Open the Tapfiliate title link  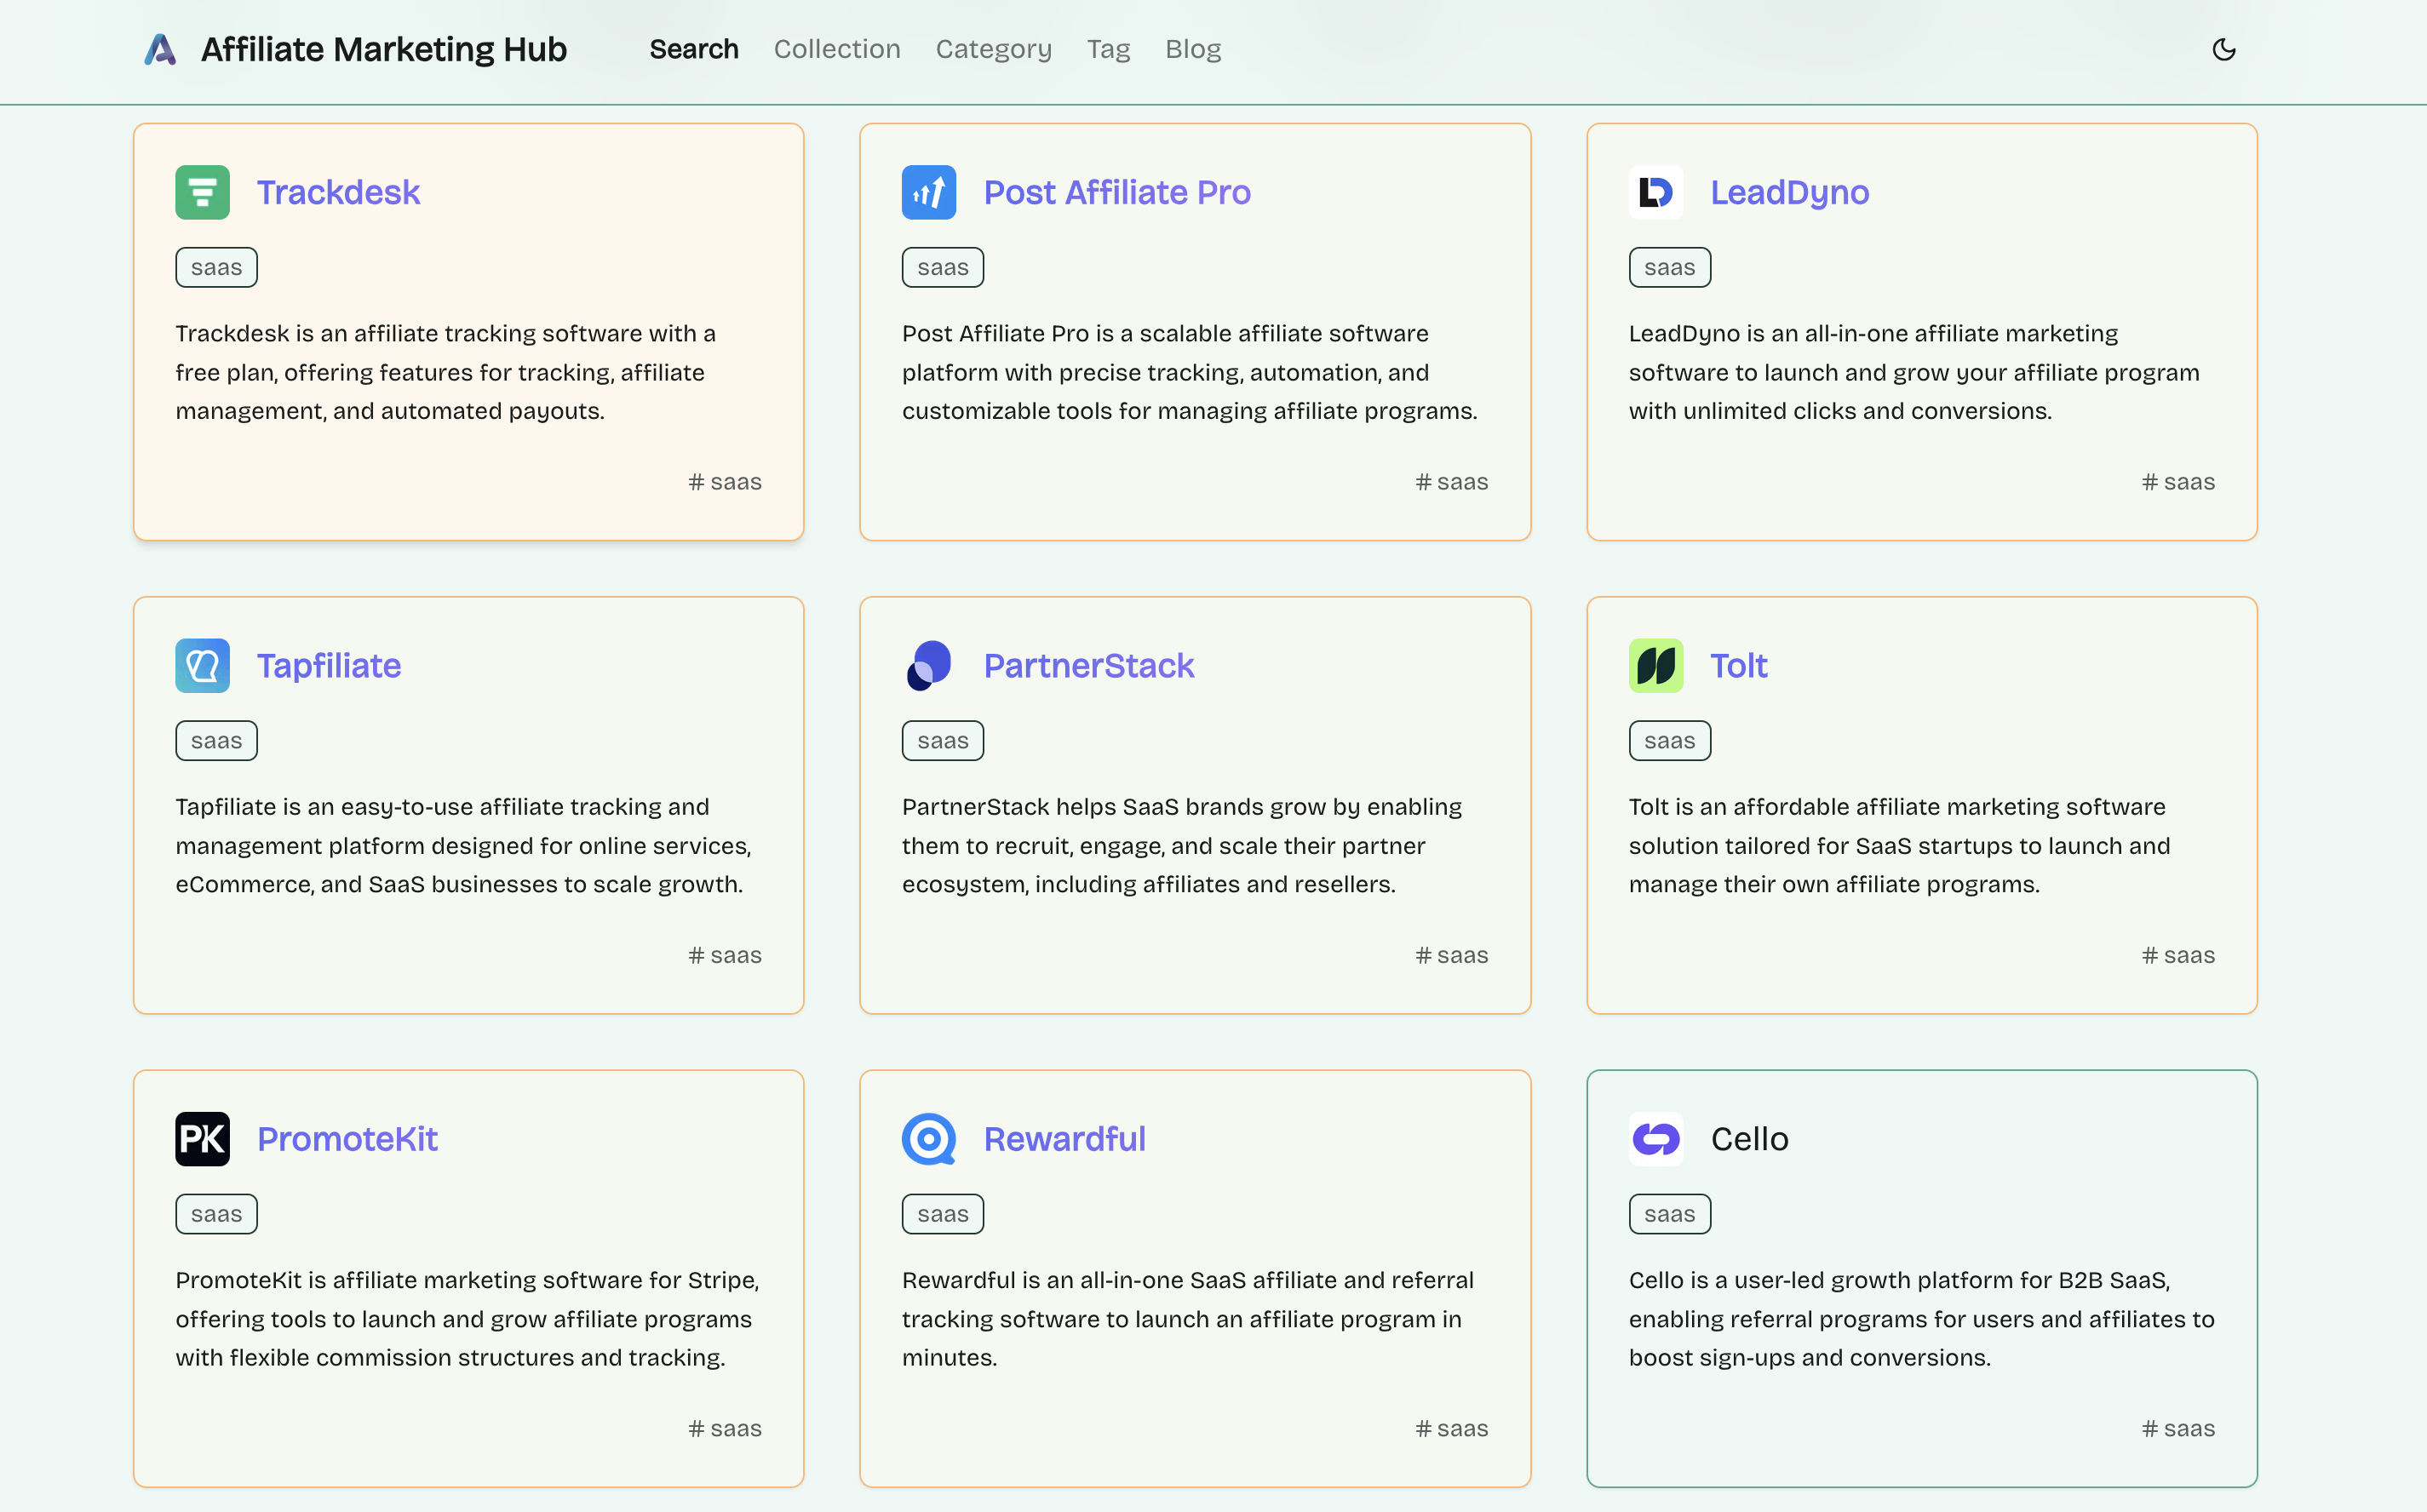point(329,665)
